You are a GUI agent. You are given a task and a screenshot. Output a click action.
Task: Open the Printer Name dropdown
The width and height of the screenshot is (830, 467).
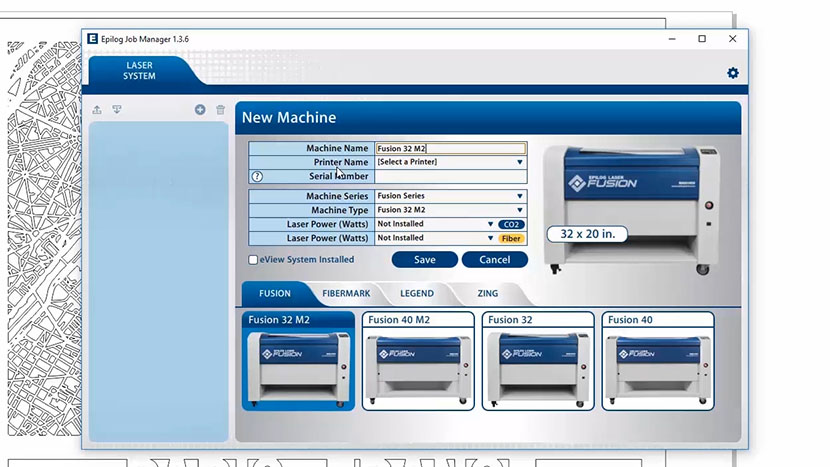(450, 162)
